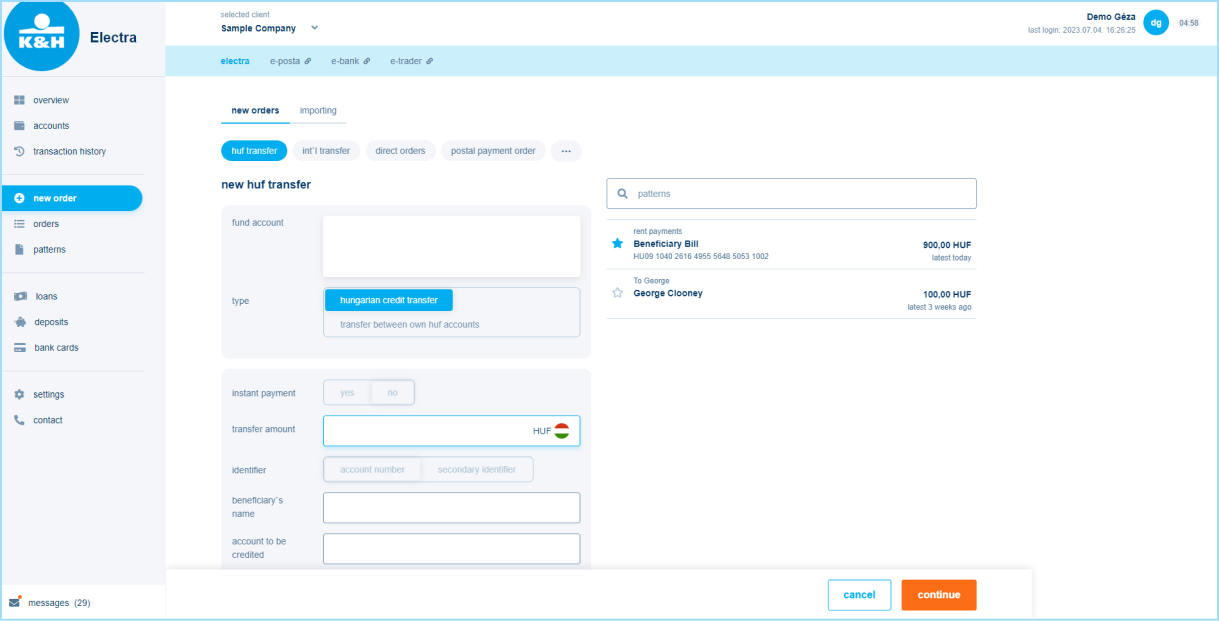Click the deposits piggy bank icon
Viewport: 1219px width, 621px height.
(19, 322)
